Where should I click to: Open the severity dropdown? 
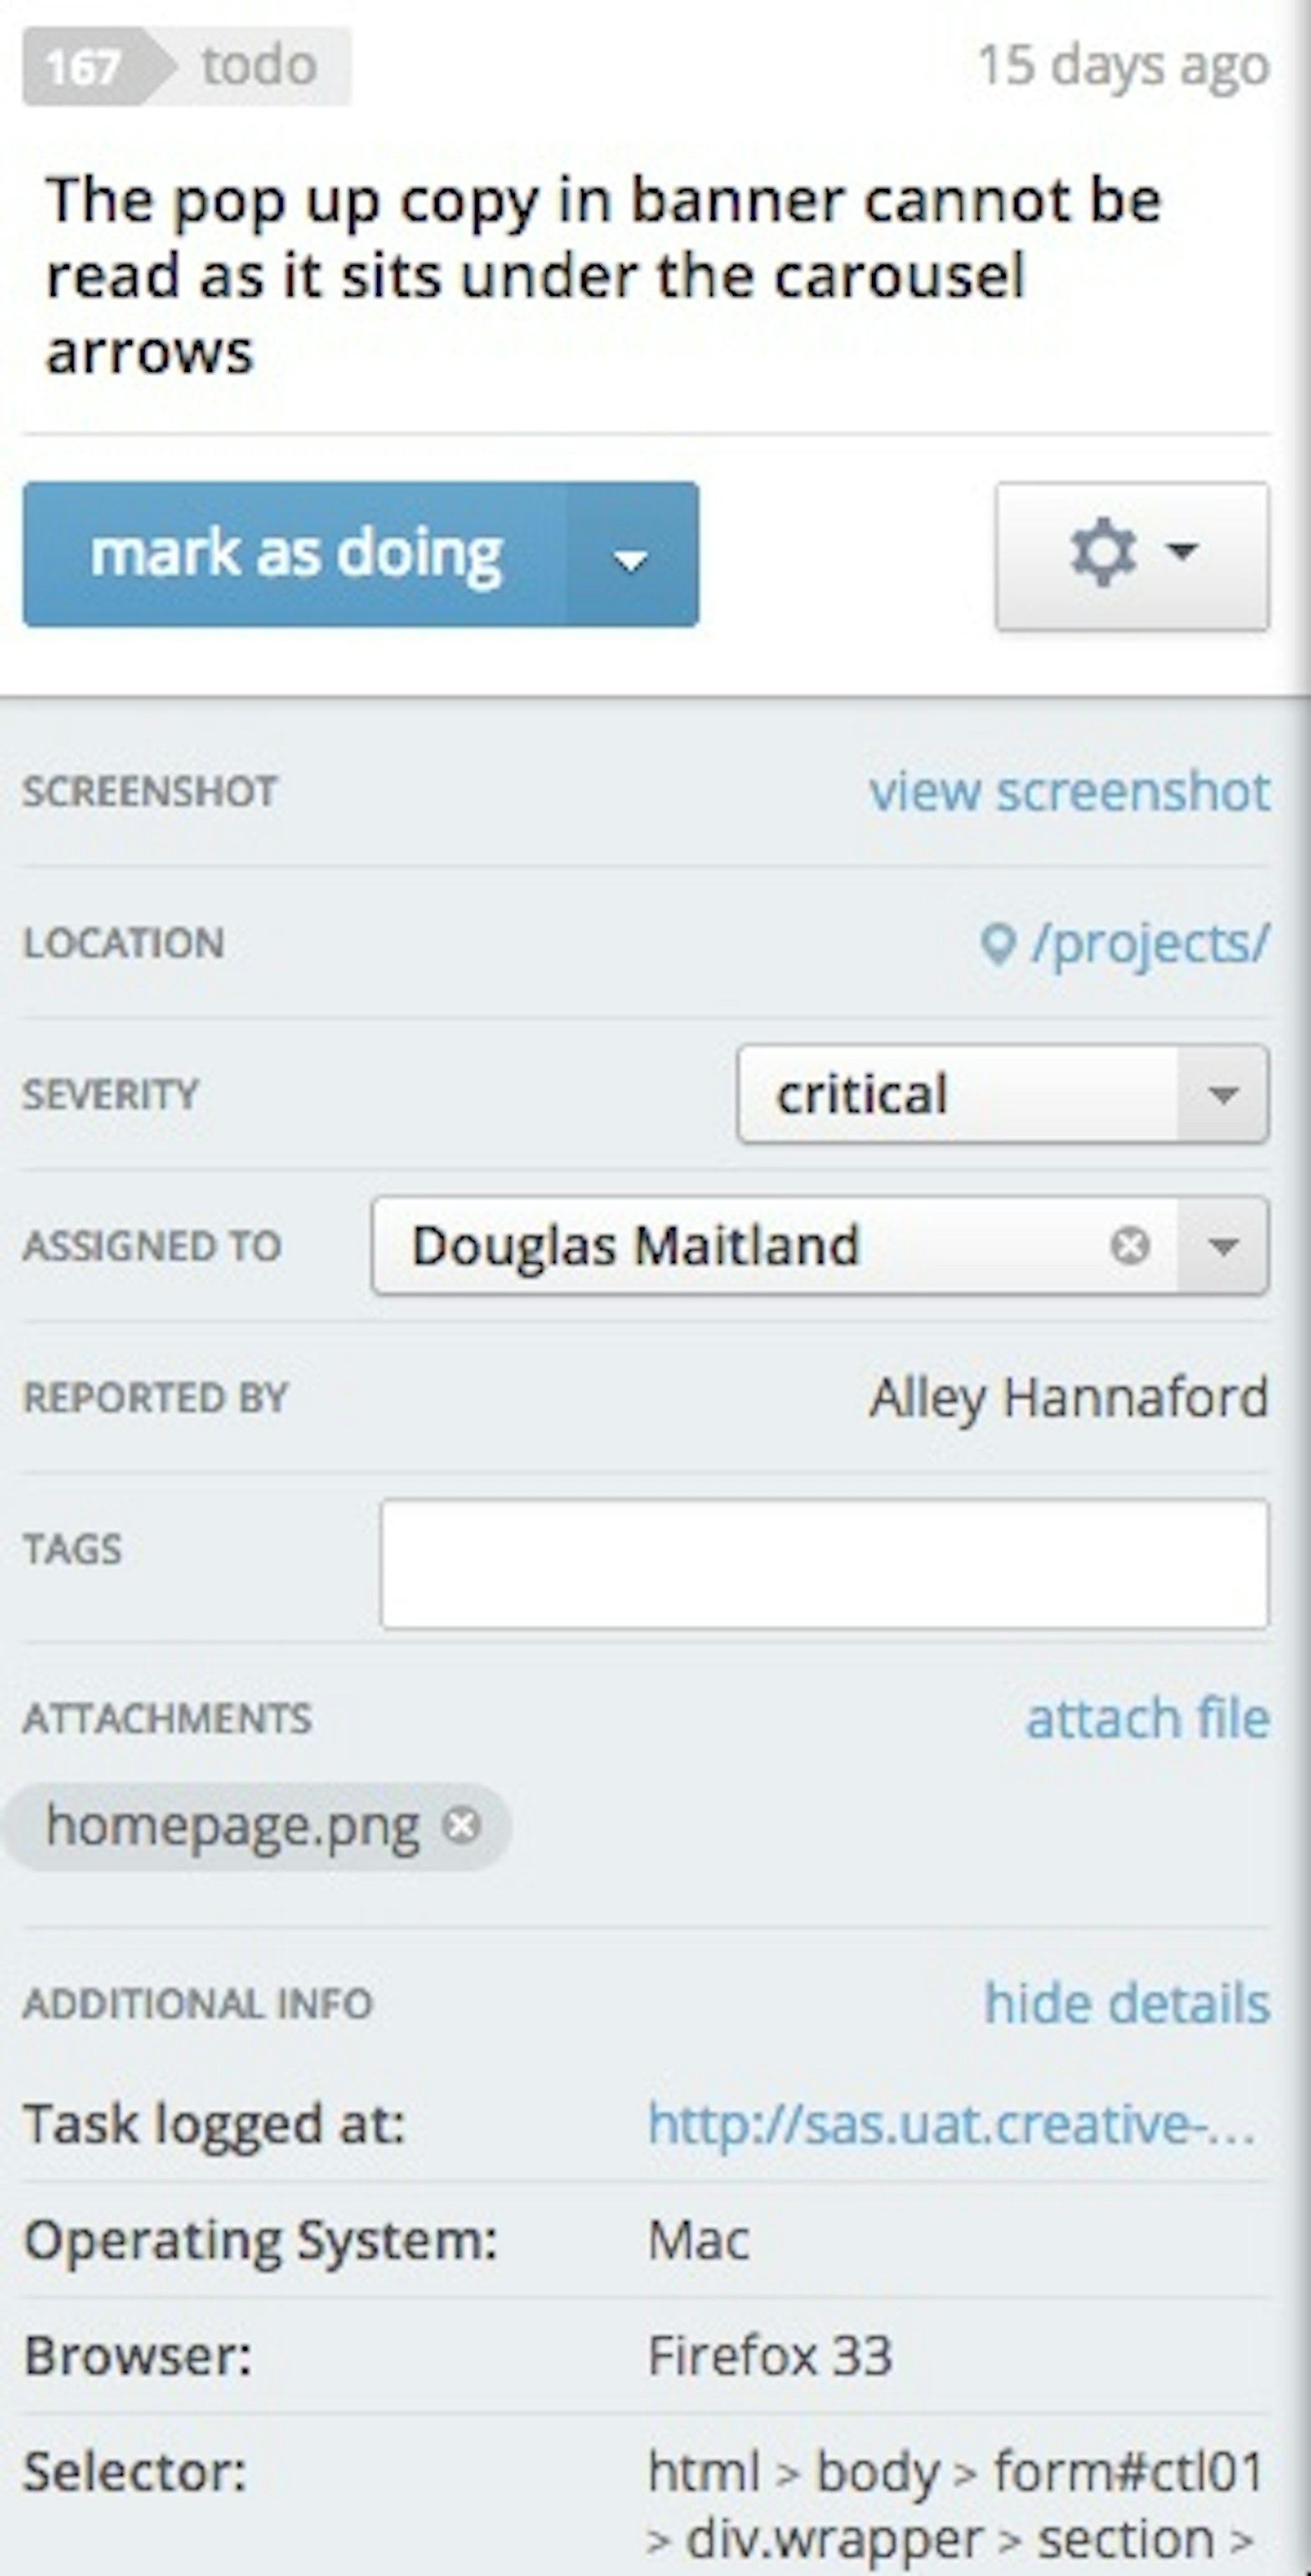1223,1094
